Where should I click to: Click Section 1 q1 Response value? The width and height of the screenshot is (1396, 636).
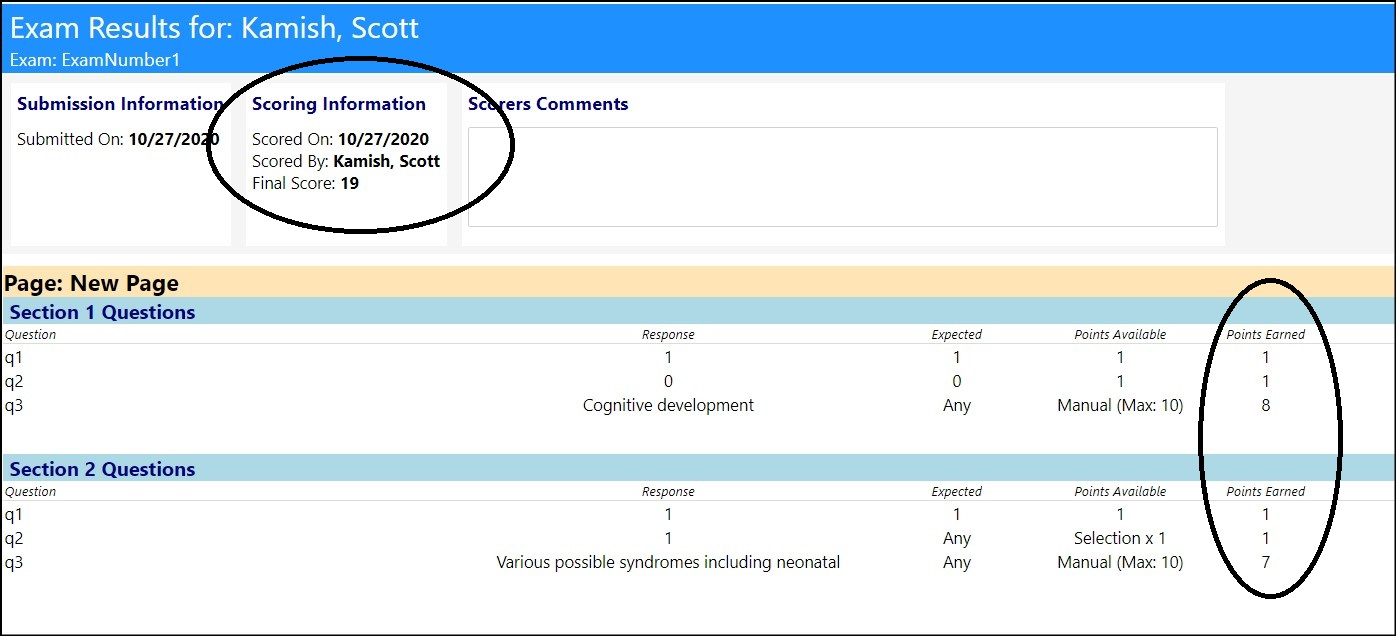pyautogui.click(x=668, y=357)
